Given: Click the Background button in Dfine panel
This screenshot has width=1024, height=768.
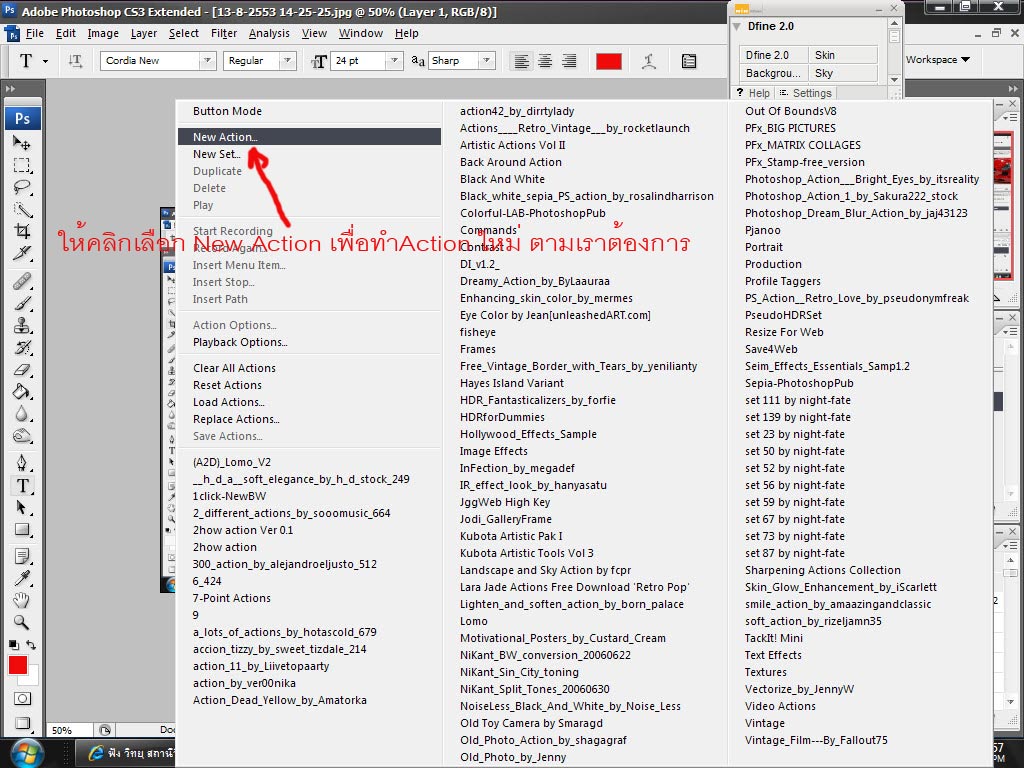Looking at the screenshot, I should coord(773,73).
